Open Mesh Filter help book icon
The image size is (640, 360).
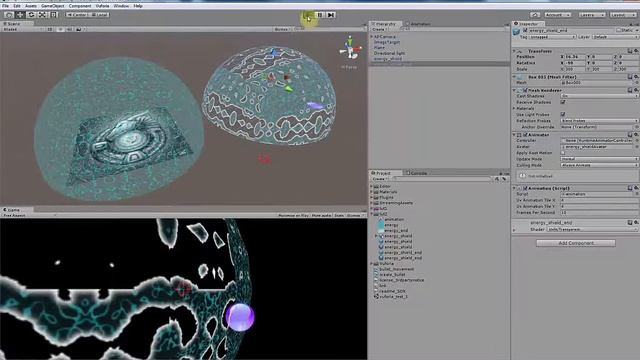click(630, 77)
